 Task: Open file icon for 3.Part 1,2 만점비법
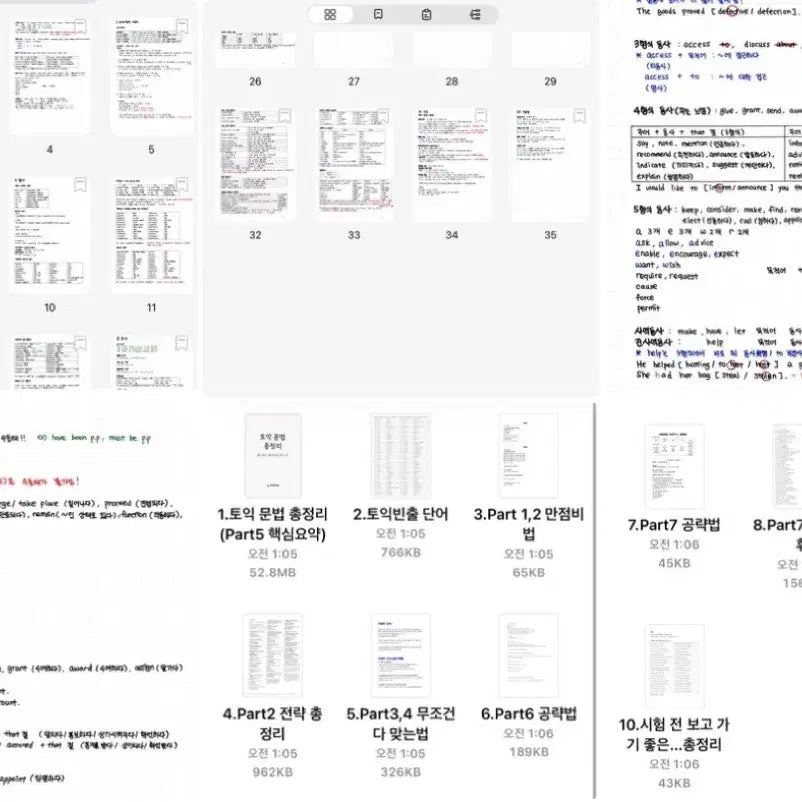528,456
